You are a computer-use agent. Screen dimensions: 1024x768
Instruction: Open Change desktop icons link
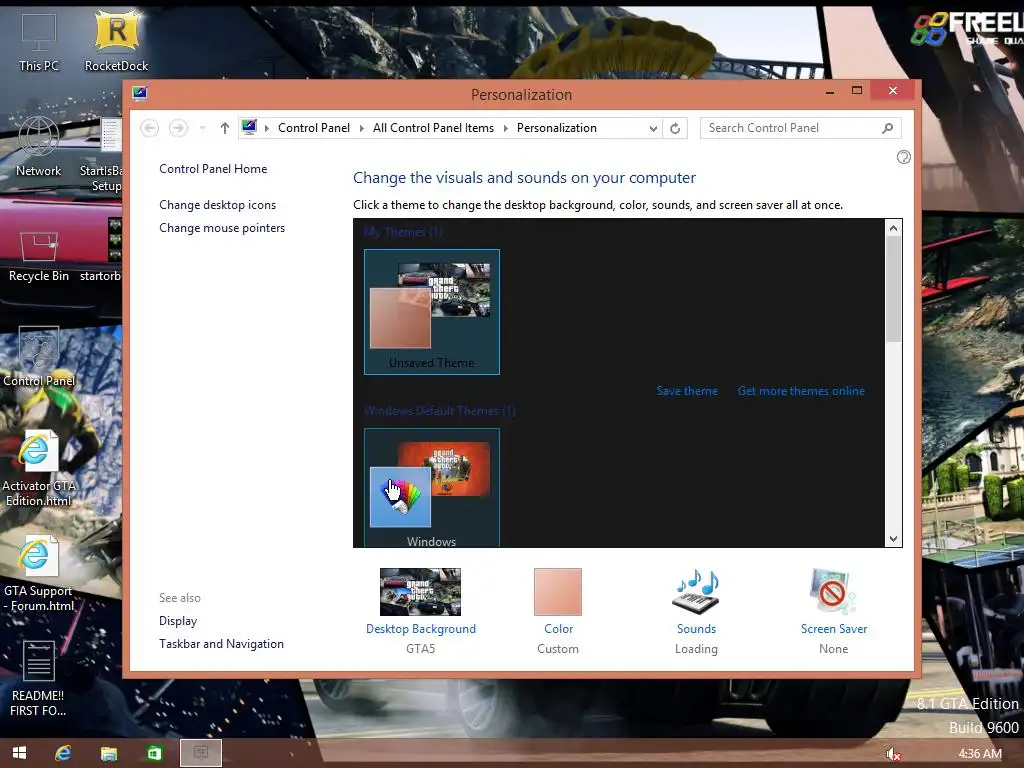click(217, 205)
